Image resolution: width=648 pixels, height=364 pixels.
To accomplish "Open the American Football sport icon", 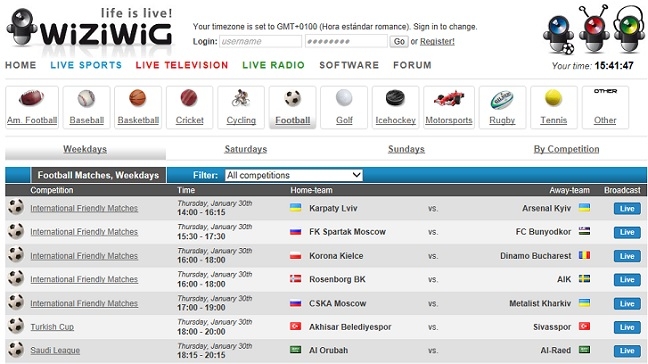I will [x=31, y=98].
